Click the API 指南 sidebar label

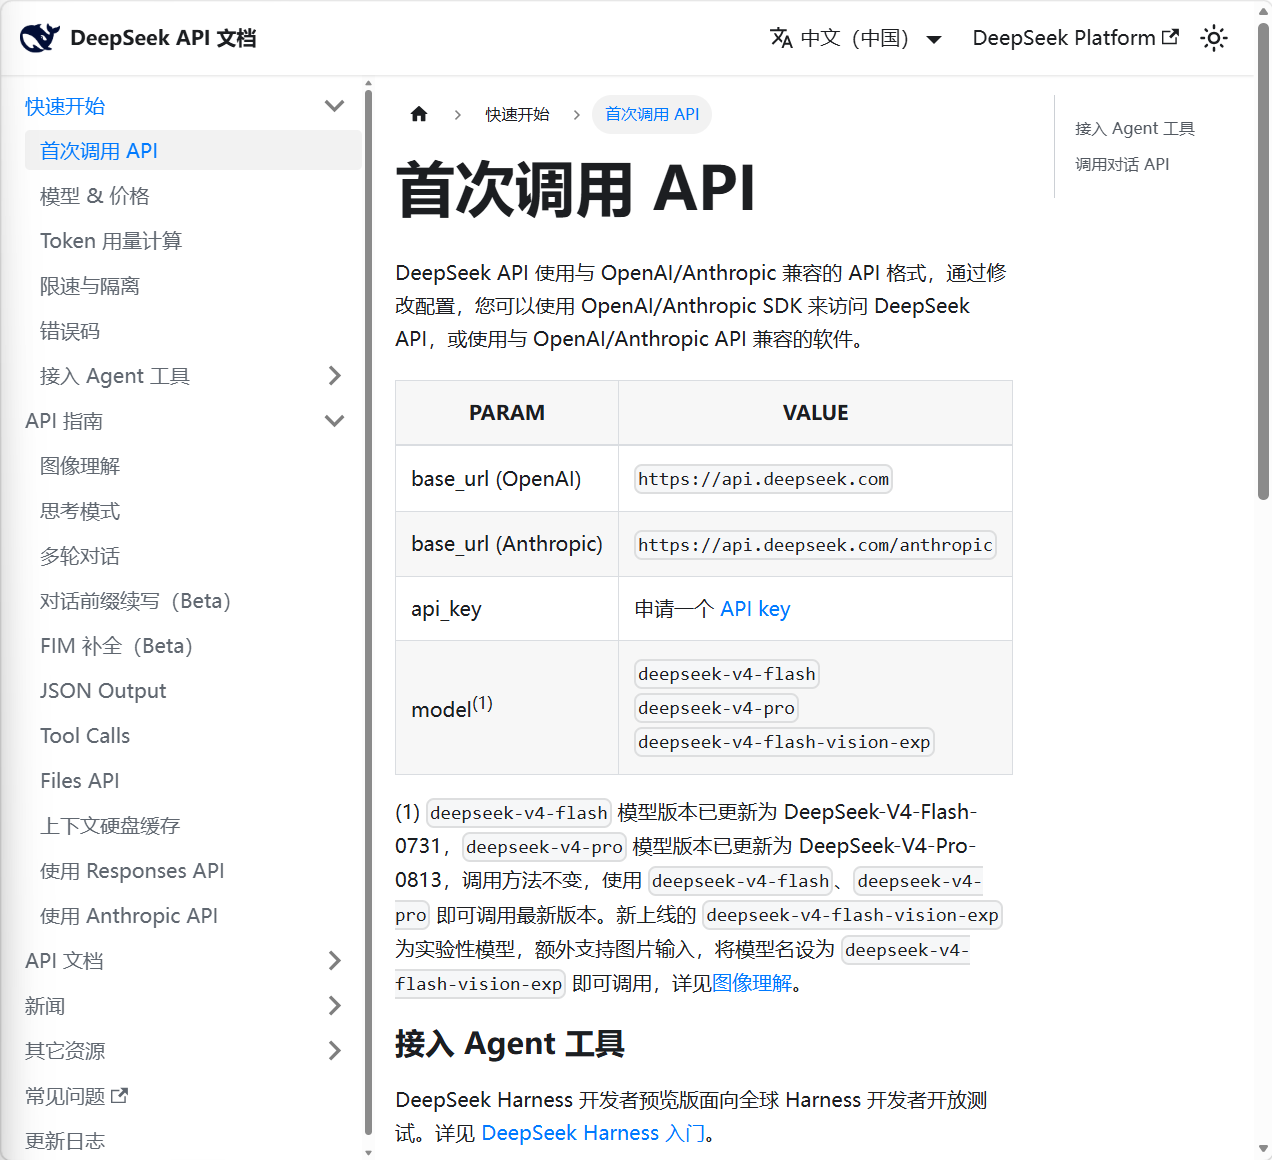(64, 421)
